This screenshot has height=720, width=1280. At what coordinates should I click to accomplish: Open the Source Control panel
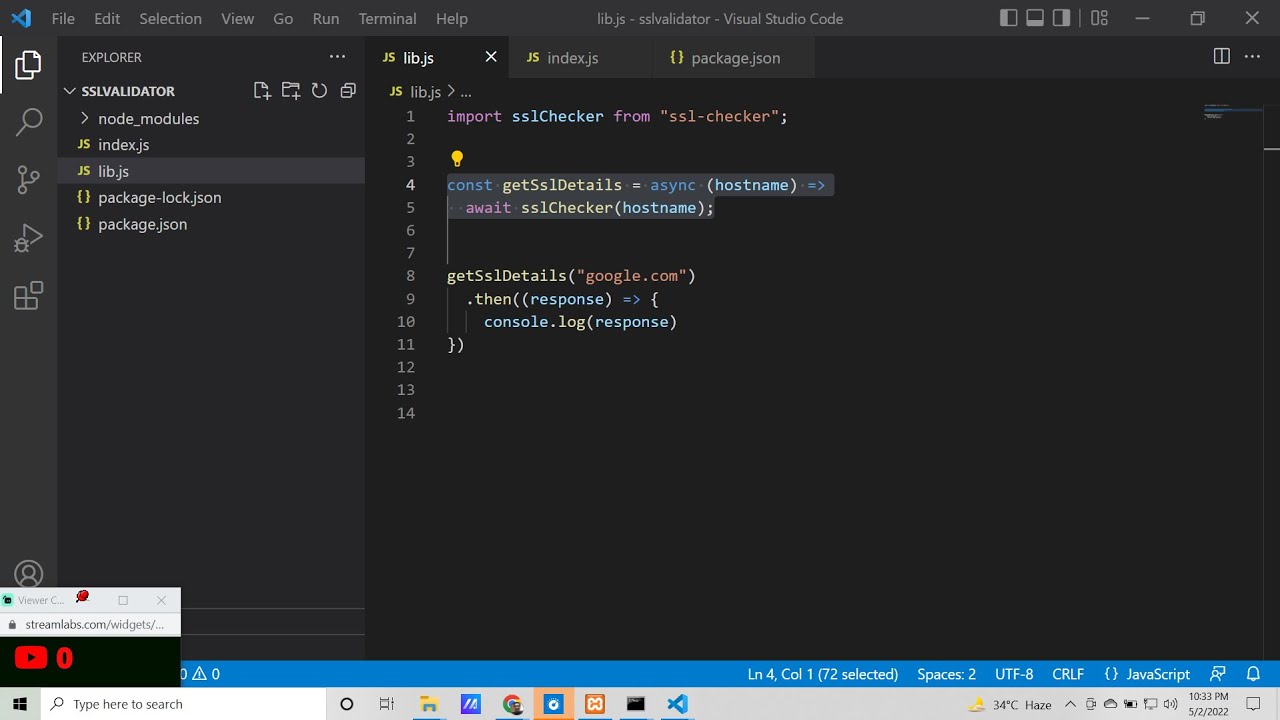coord(28,178)
